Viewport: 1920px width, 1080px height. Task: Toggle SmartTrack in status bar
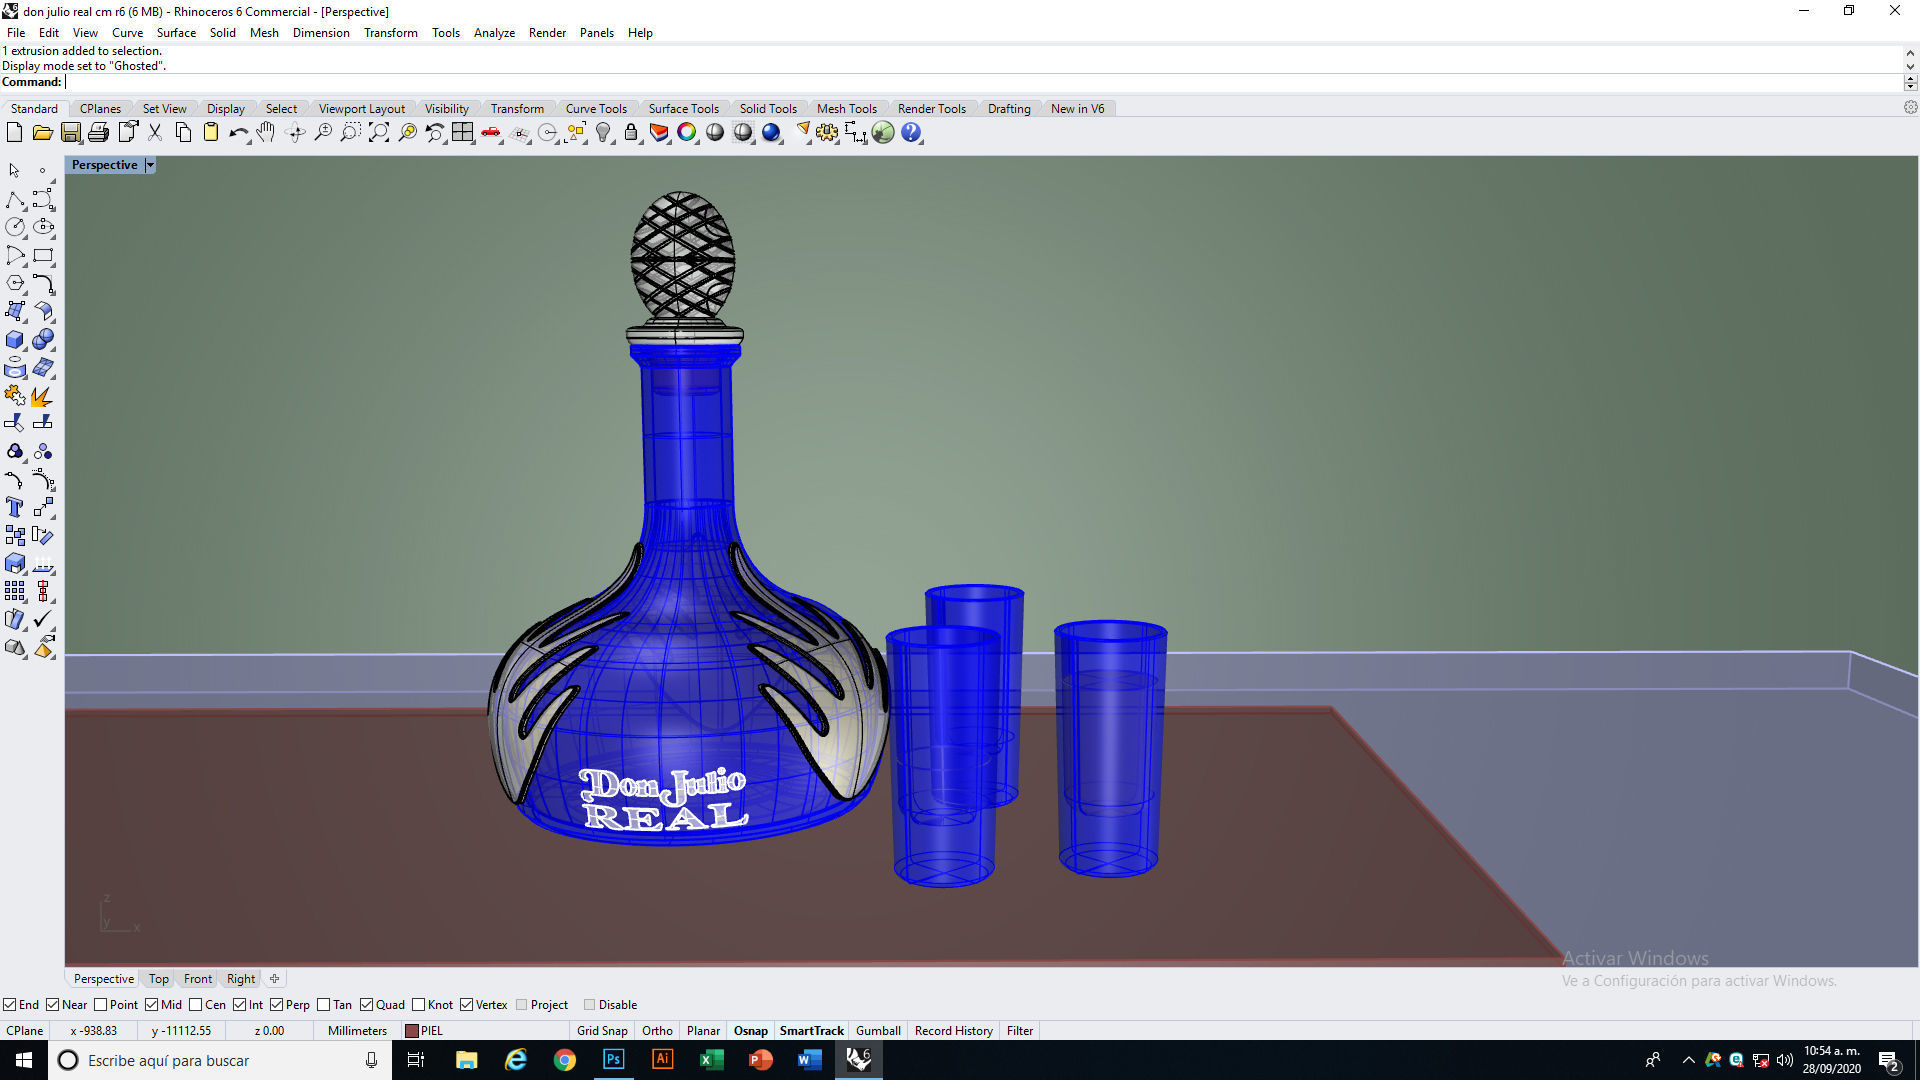[x=811, y=1031]
